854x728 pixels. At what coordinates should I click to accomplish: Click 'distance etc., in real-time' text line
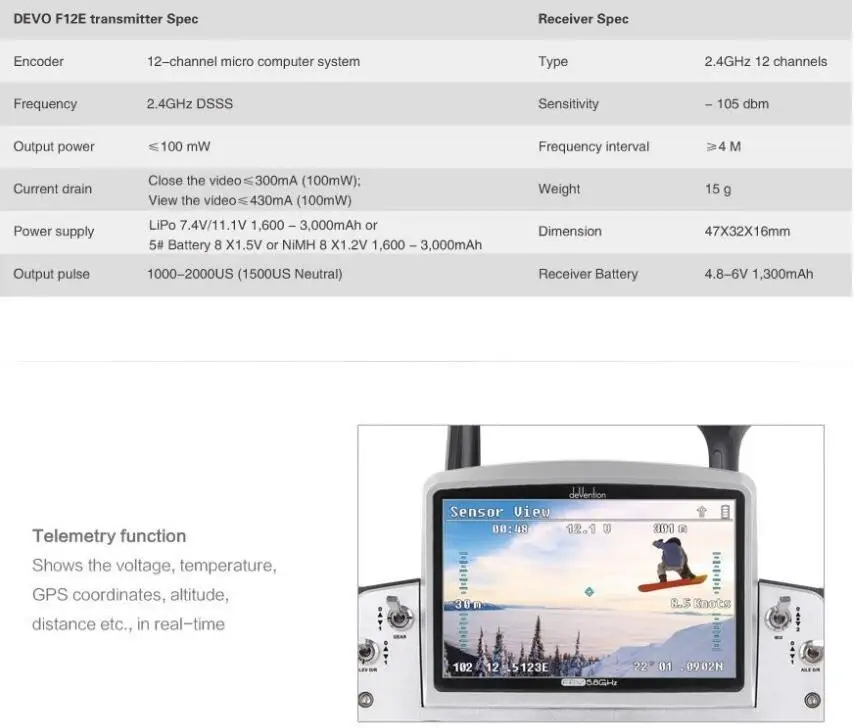click(128, 624)
